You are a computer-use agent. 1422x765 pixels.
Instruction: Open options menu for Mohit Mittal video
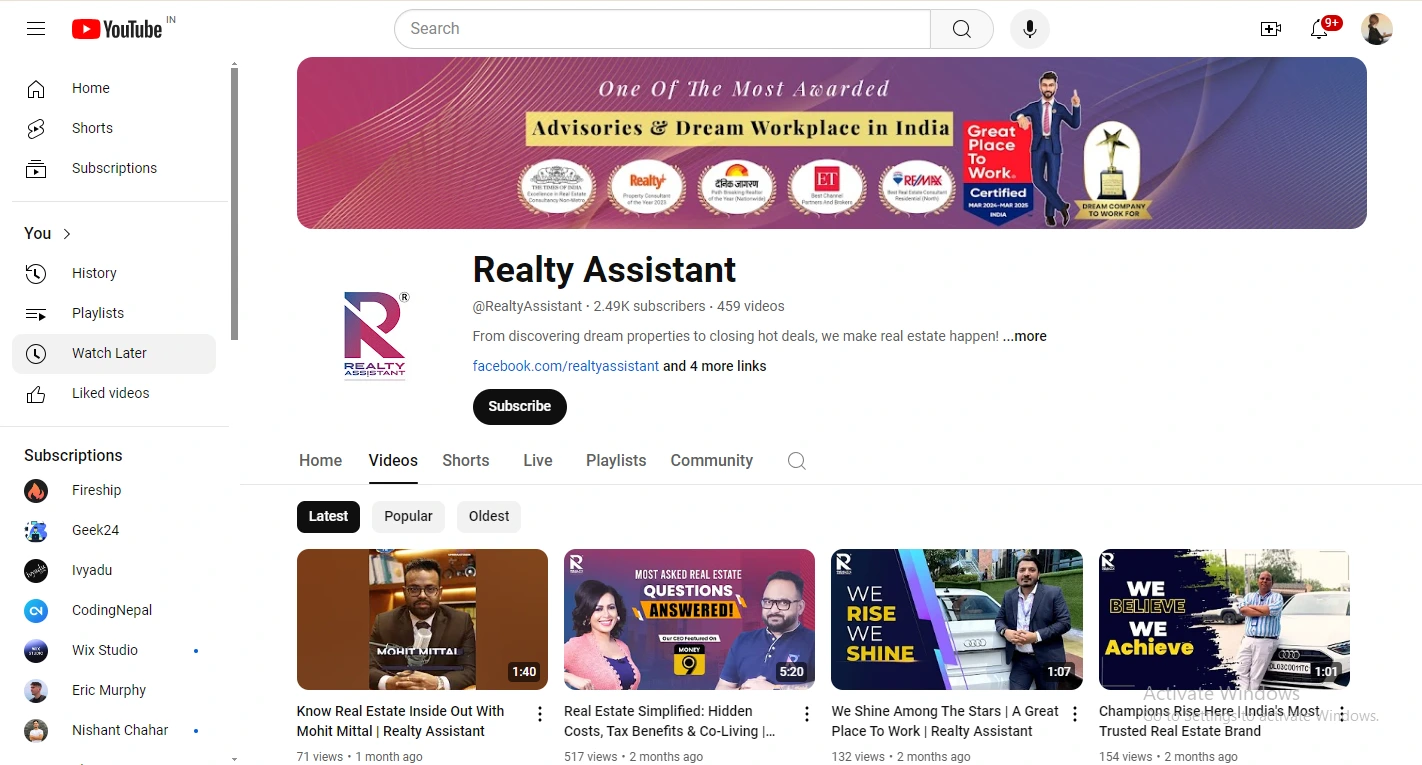coord(540,714)
